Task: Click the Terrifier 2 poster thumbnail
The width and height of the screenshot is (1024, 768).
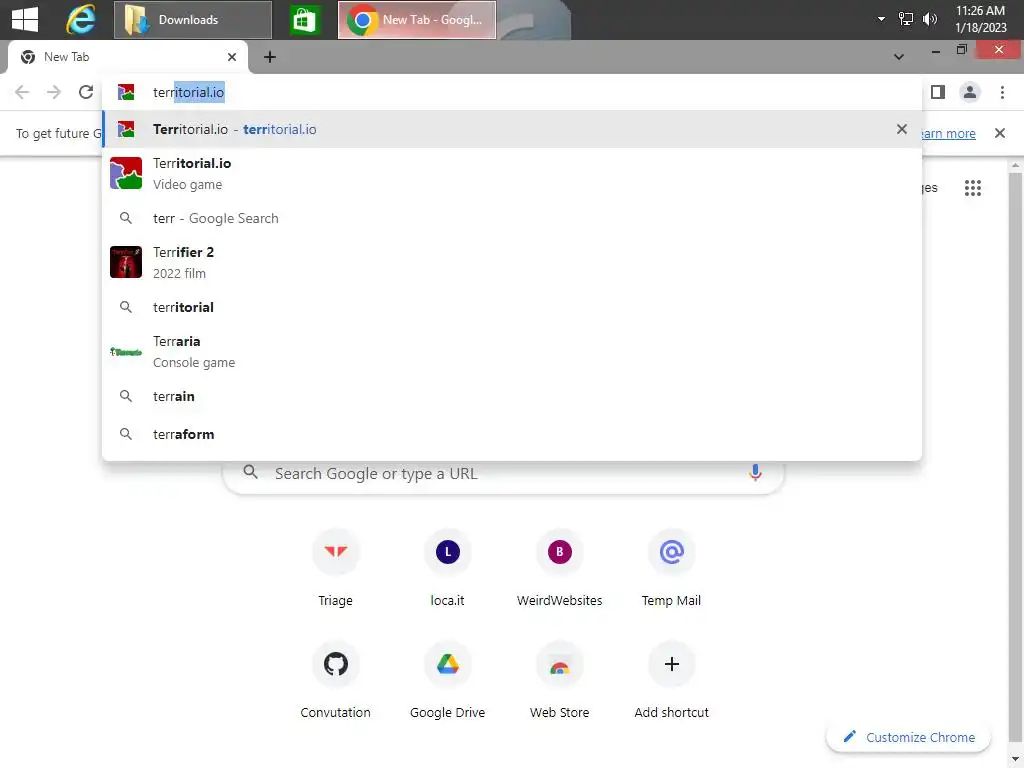Action: point(126,262)
